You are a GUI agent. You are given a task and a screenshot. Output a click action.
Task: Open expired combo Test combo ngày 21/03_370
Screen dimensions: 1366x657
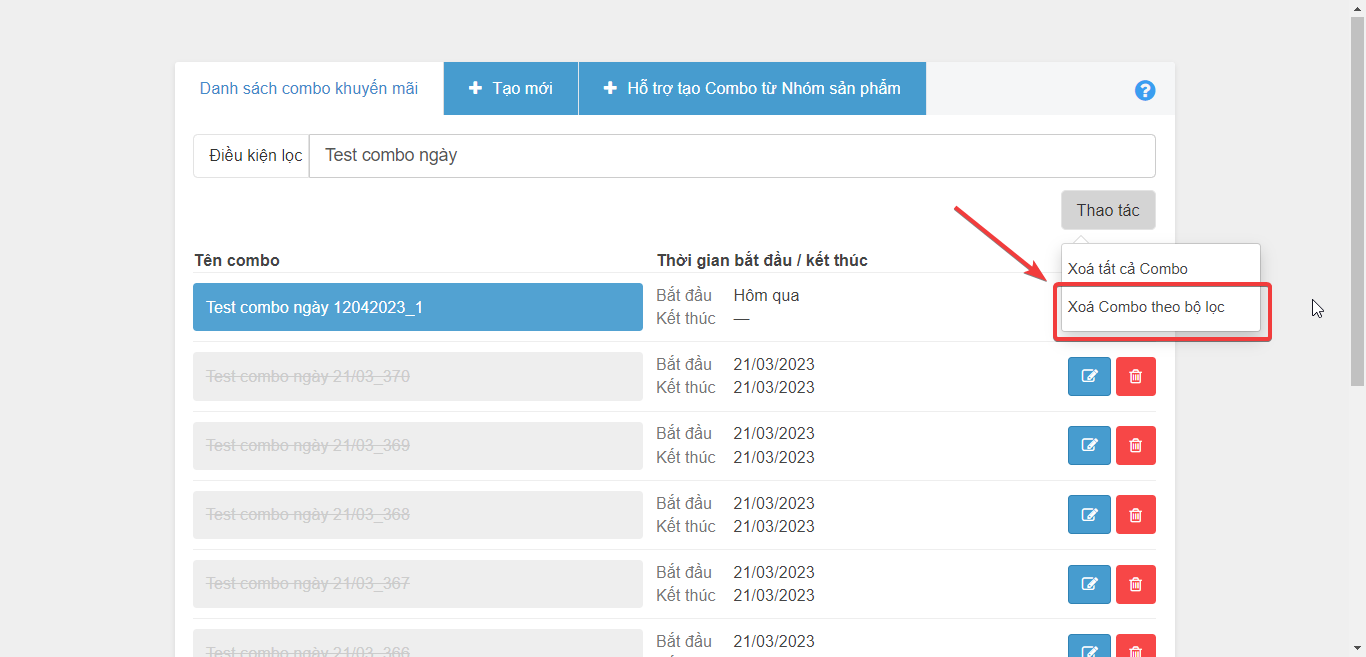pyautogui.click(x=417, y=377)
